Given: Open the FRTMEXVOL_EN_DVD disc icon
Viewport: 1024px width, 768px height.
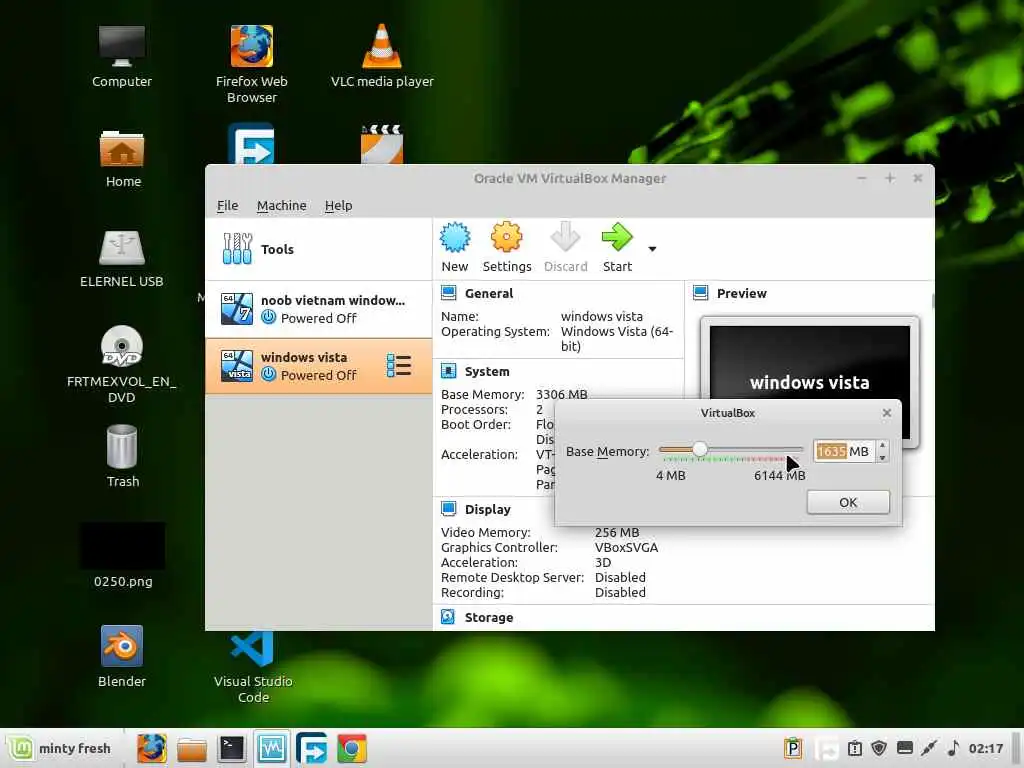Looking at the screenshot, I should pyautogui.click(x=121, y=364).
